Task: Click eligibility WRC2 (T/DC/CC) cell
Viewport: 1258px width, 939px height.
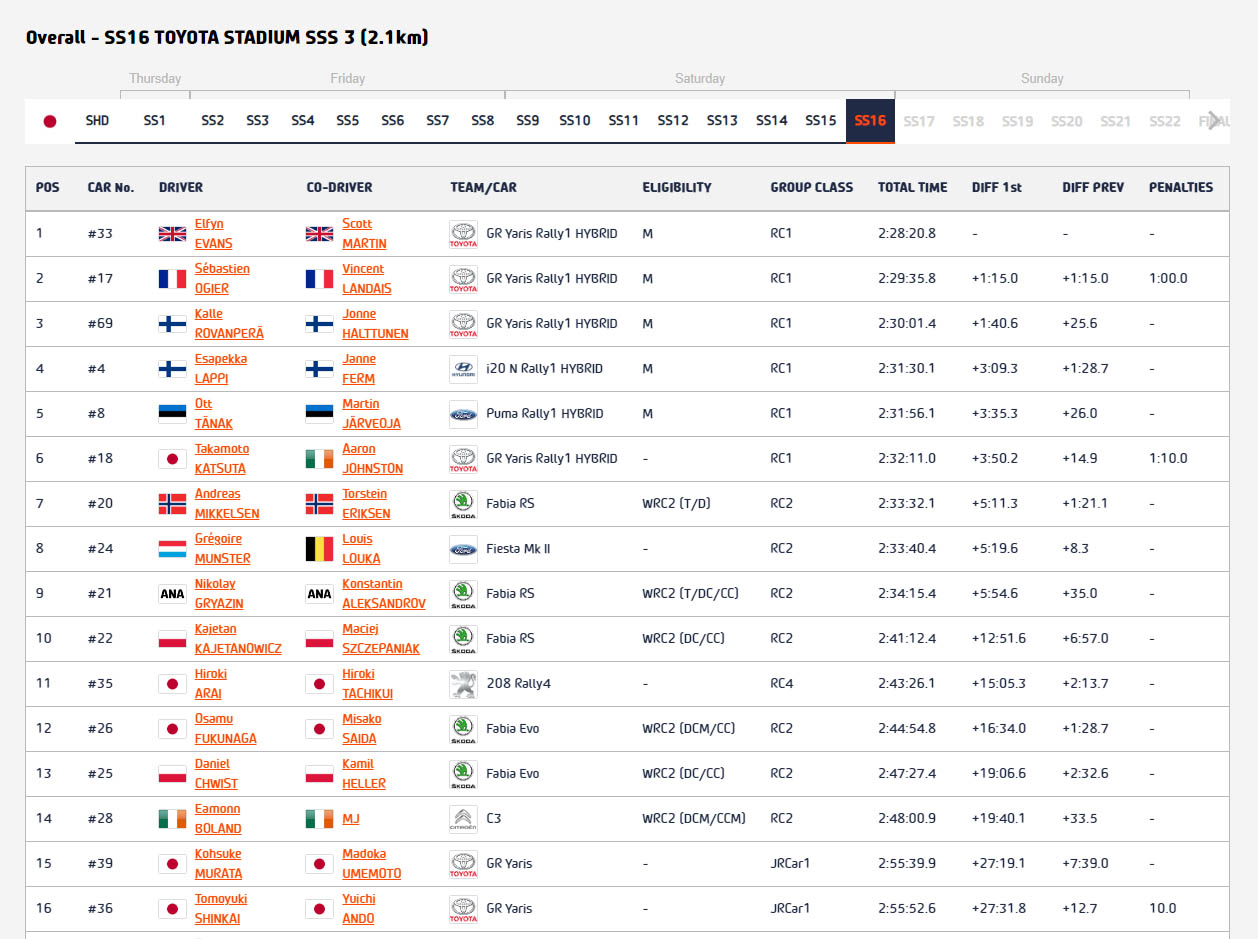Action: point(690,594)
